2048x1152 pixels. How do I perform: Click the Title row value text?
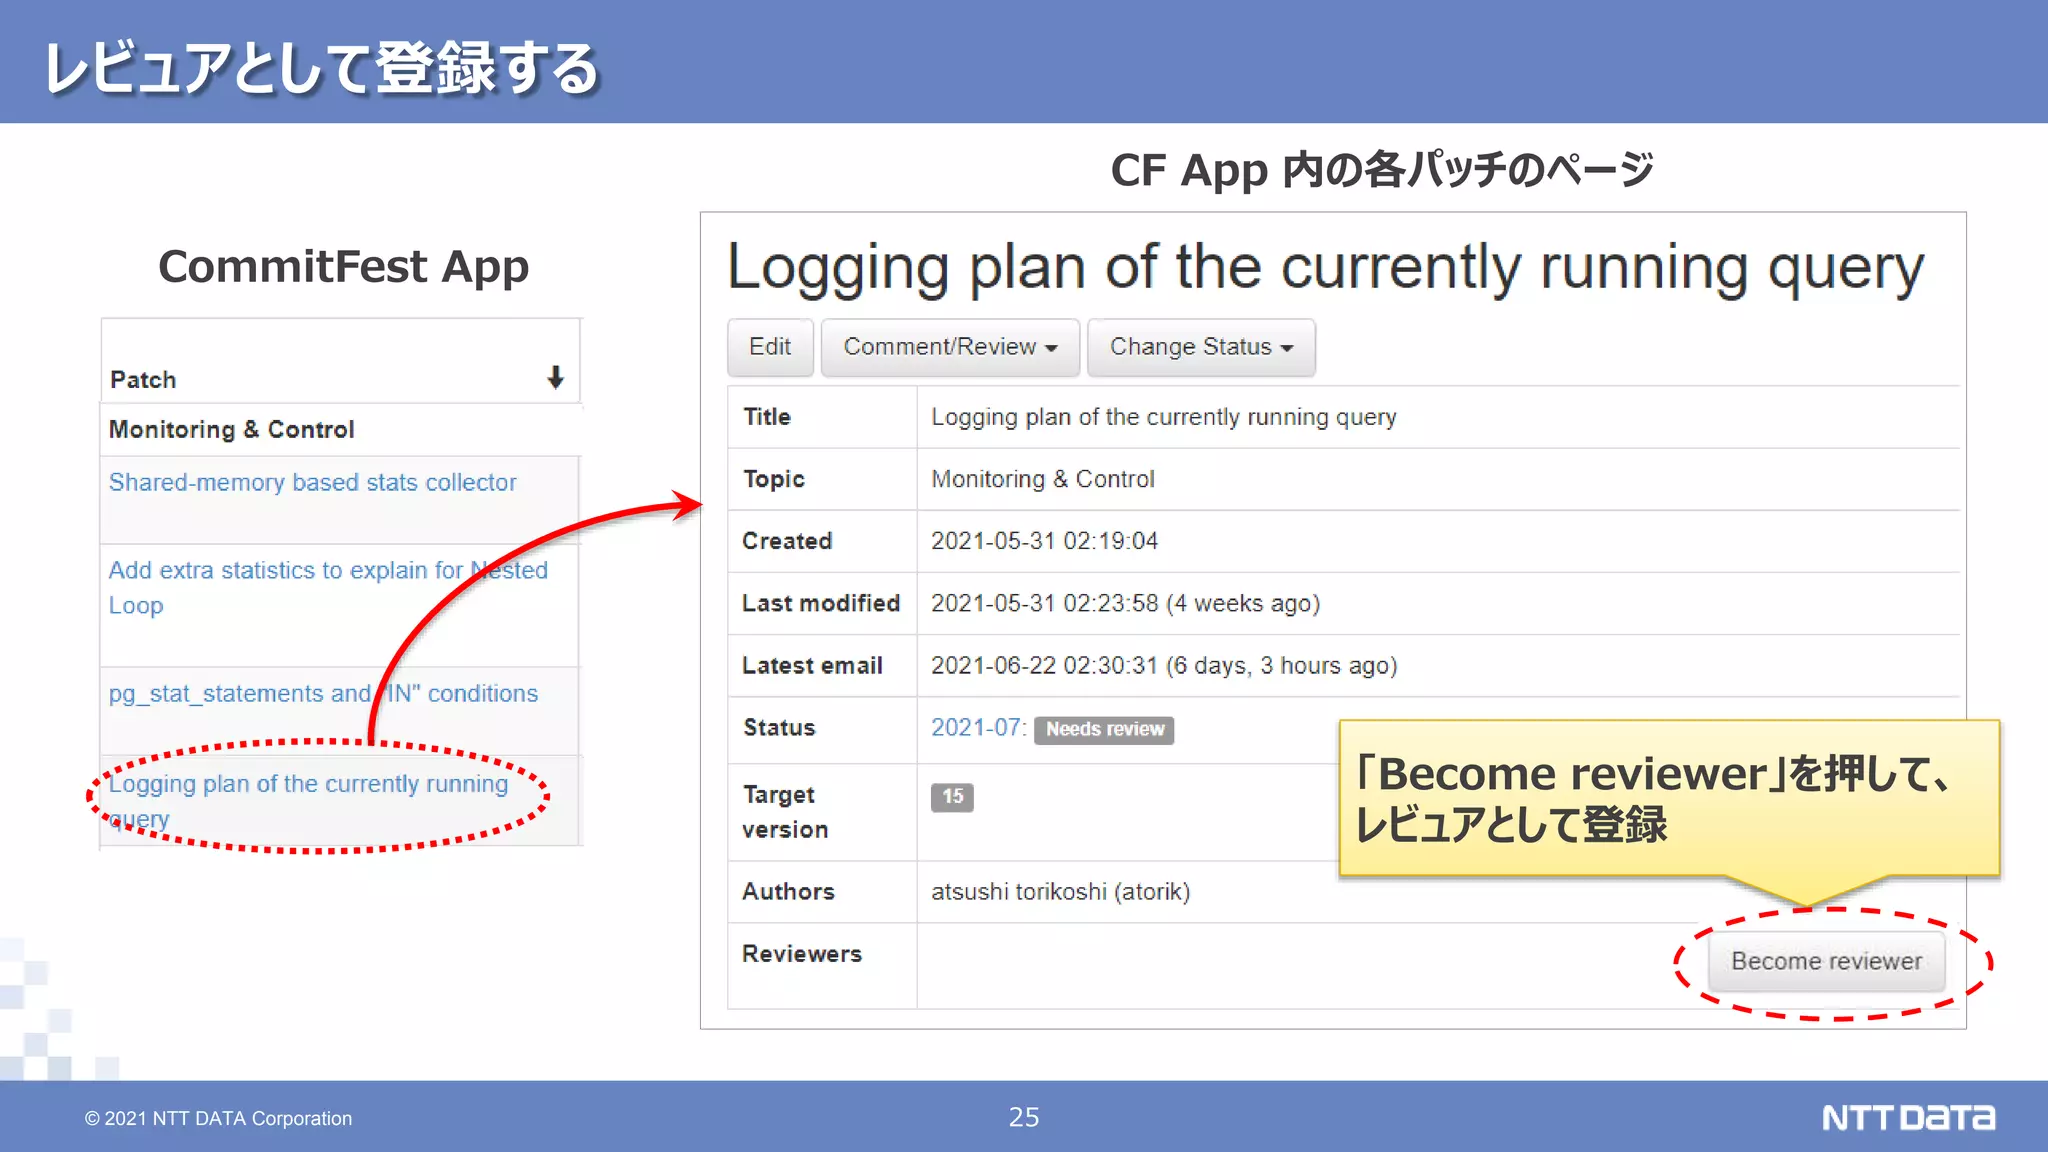pyautogui.click(x=1164, y=417)
